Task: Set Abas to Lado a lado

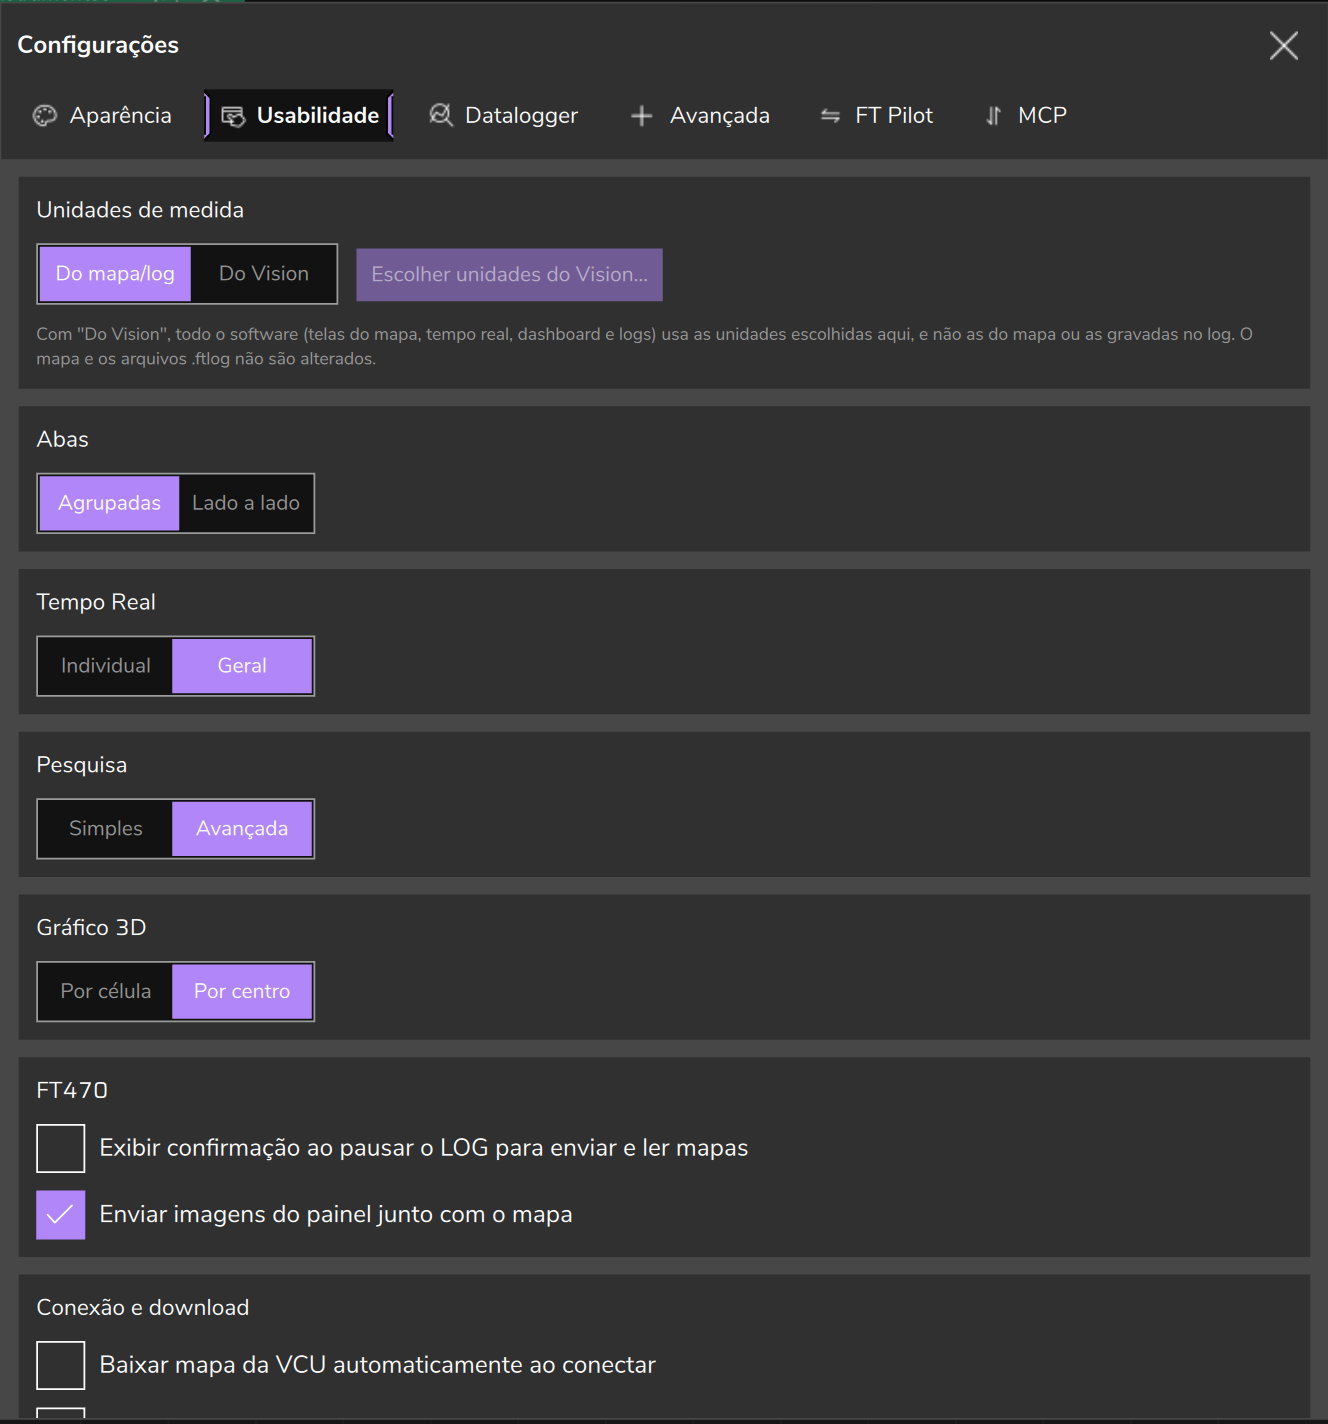Action: coord(246,503)
